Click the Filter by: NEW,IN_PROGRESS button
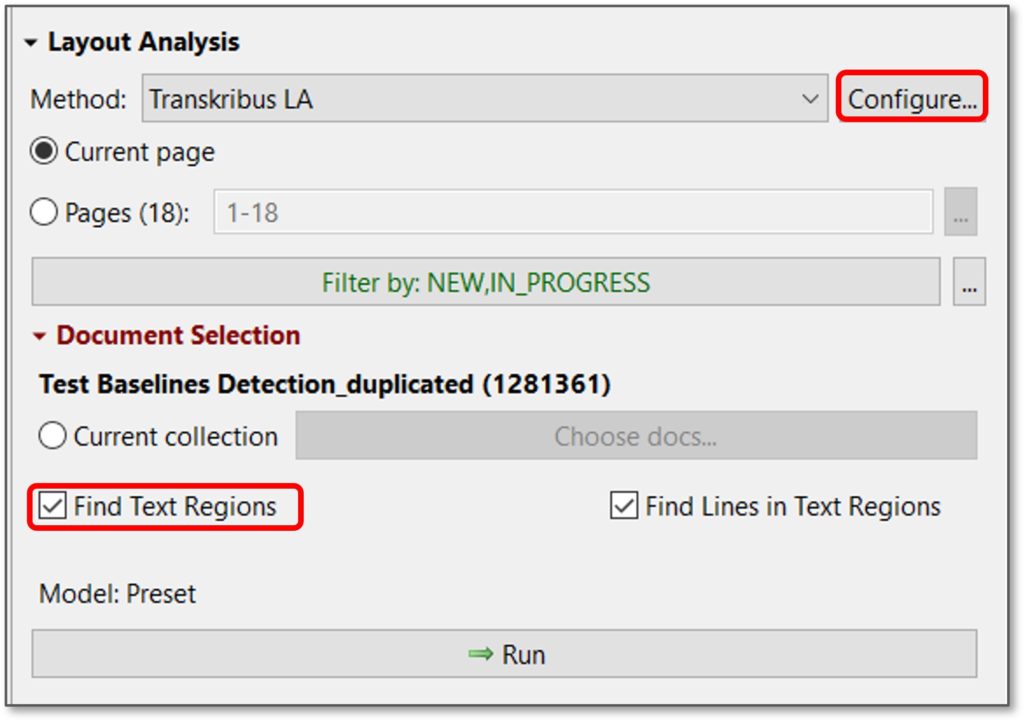Viewport: 1024px width, 721px height. click(x=486, y=282)
